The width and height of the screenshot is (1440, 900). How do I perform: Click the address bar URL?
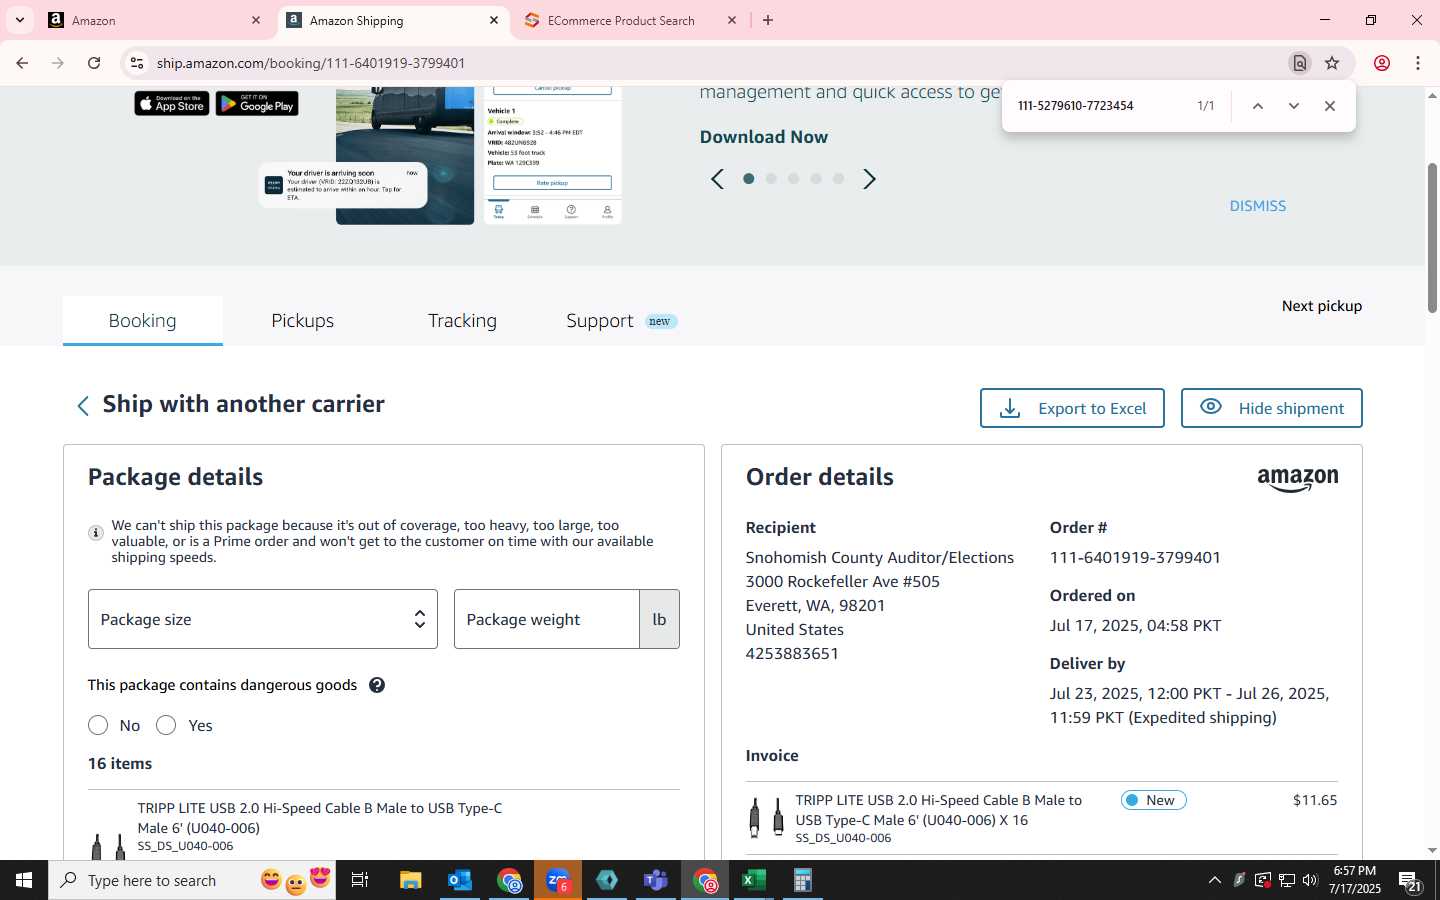click(311, 63)
